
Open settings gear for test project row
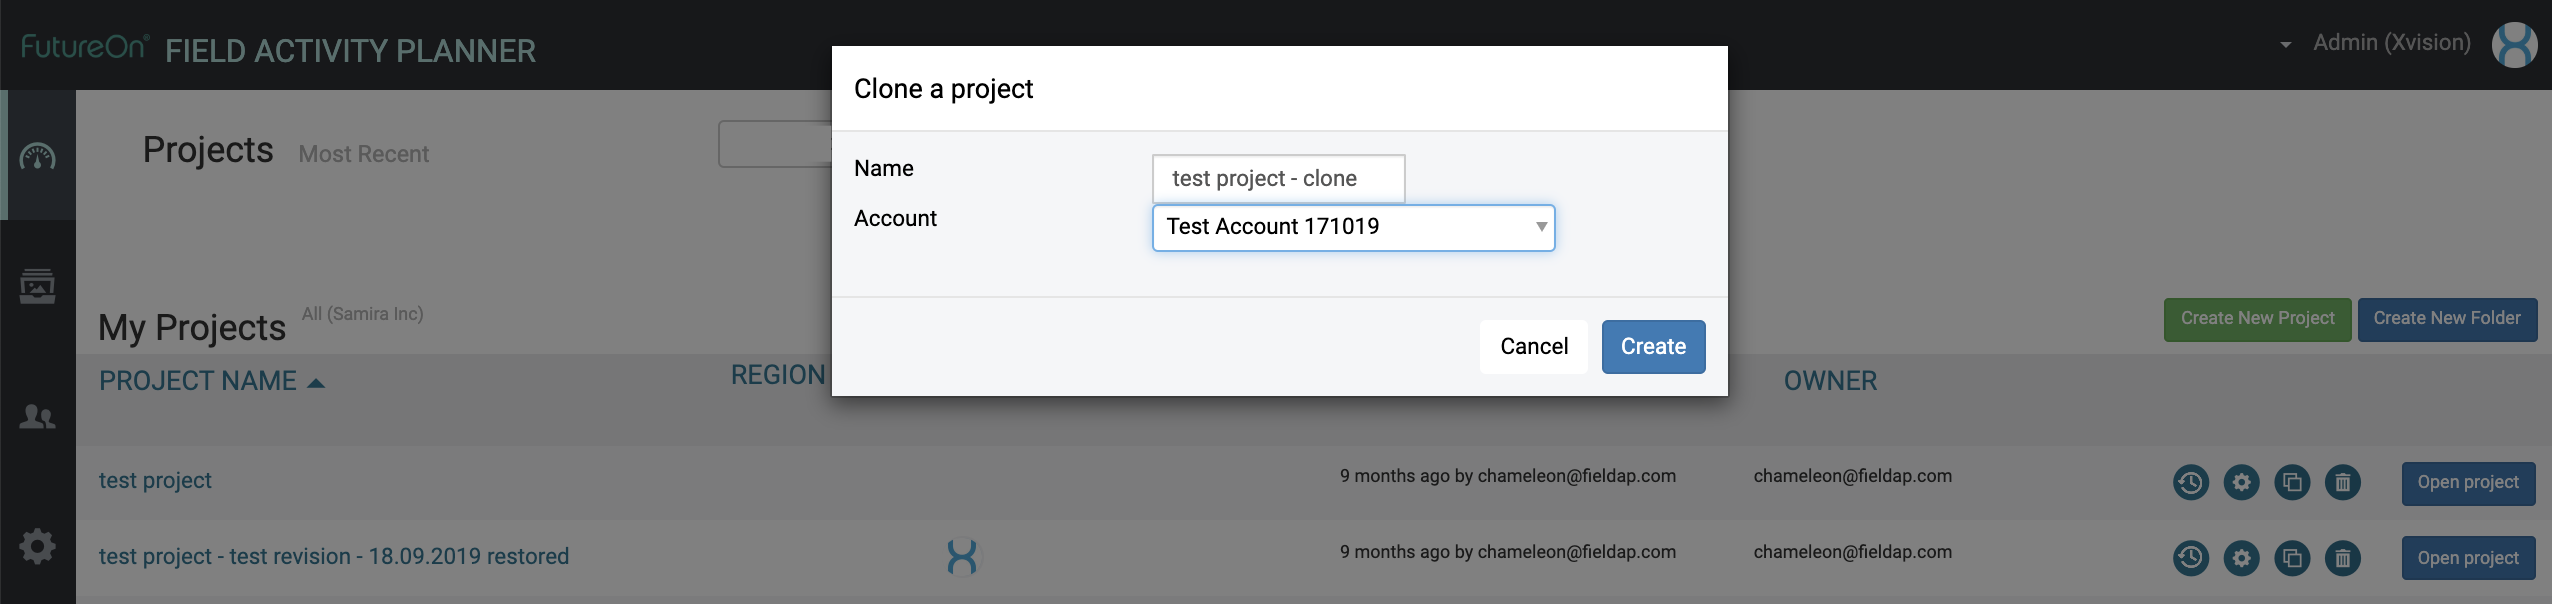pyautogui.click(x=2241, y=483)
